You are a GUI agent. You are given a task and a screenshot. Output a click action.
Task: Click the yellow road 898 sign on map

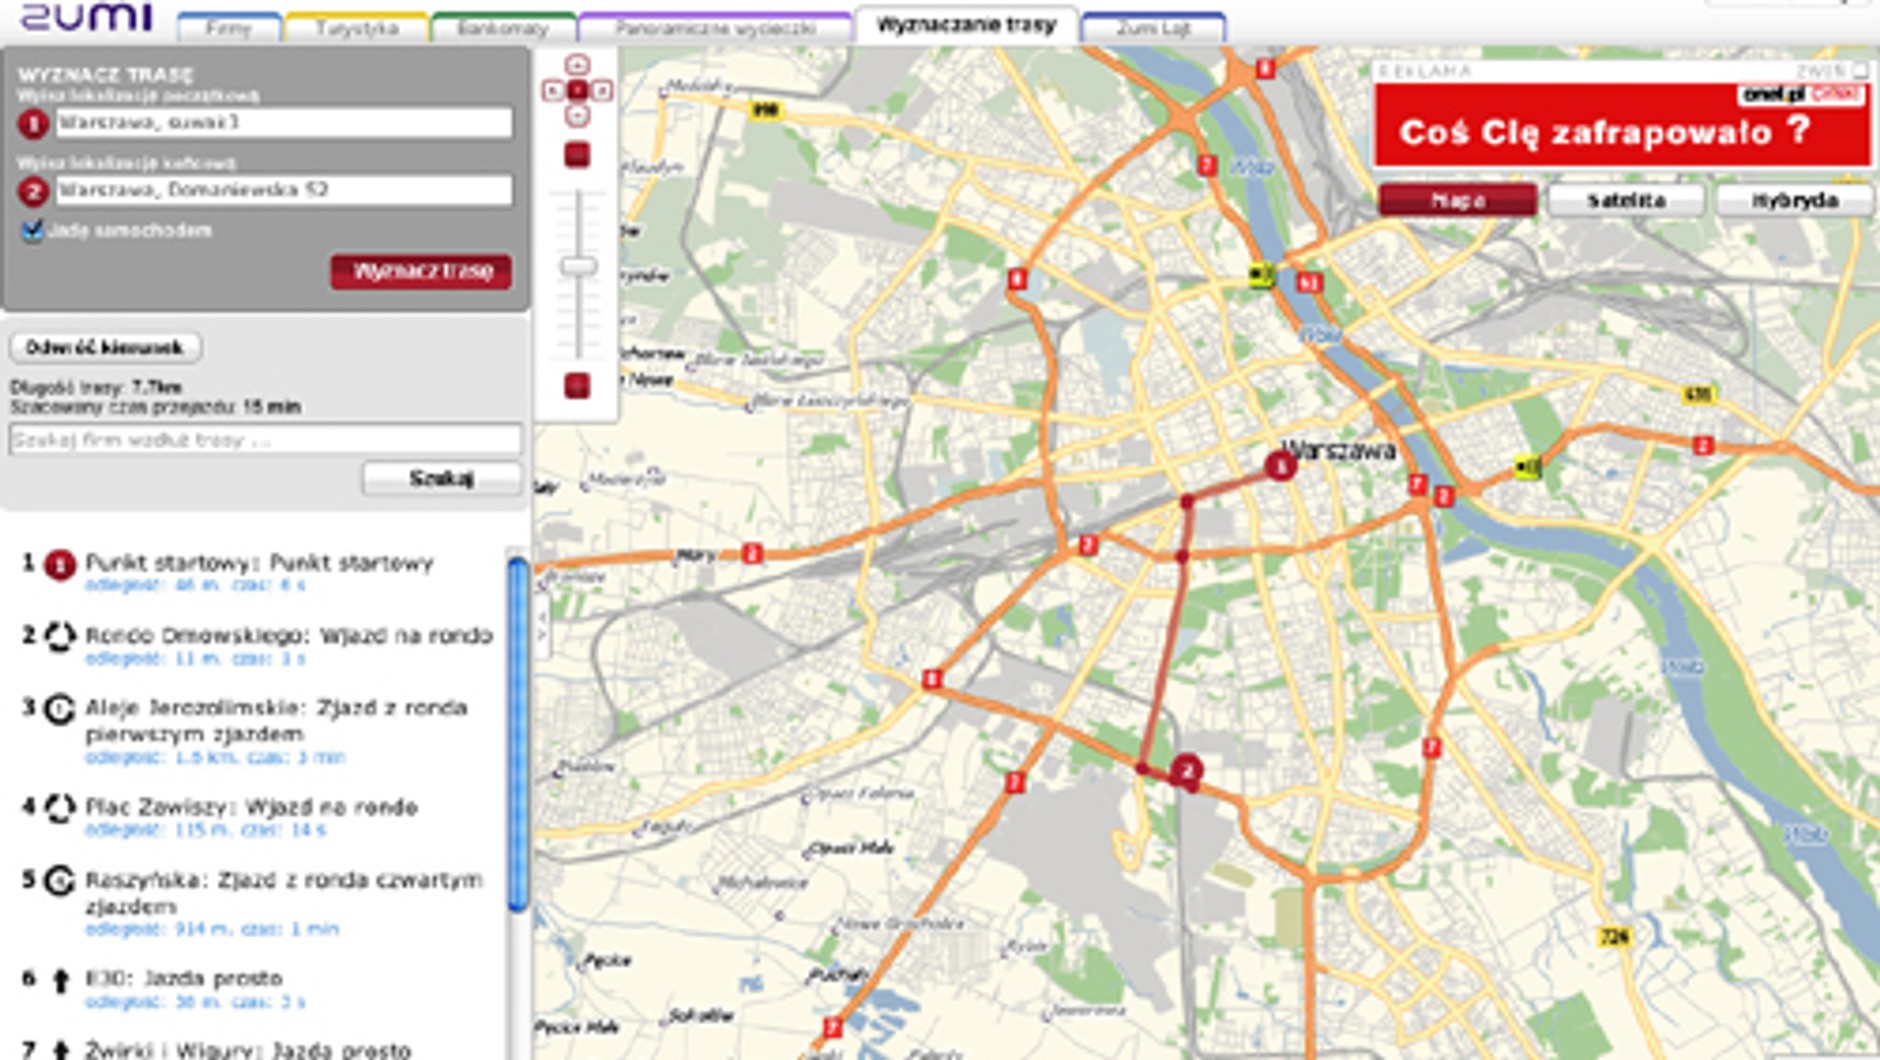(x=765, y=110)
